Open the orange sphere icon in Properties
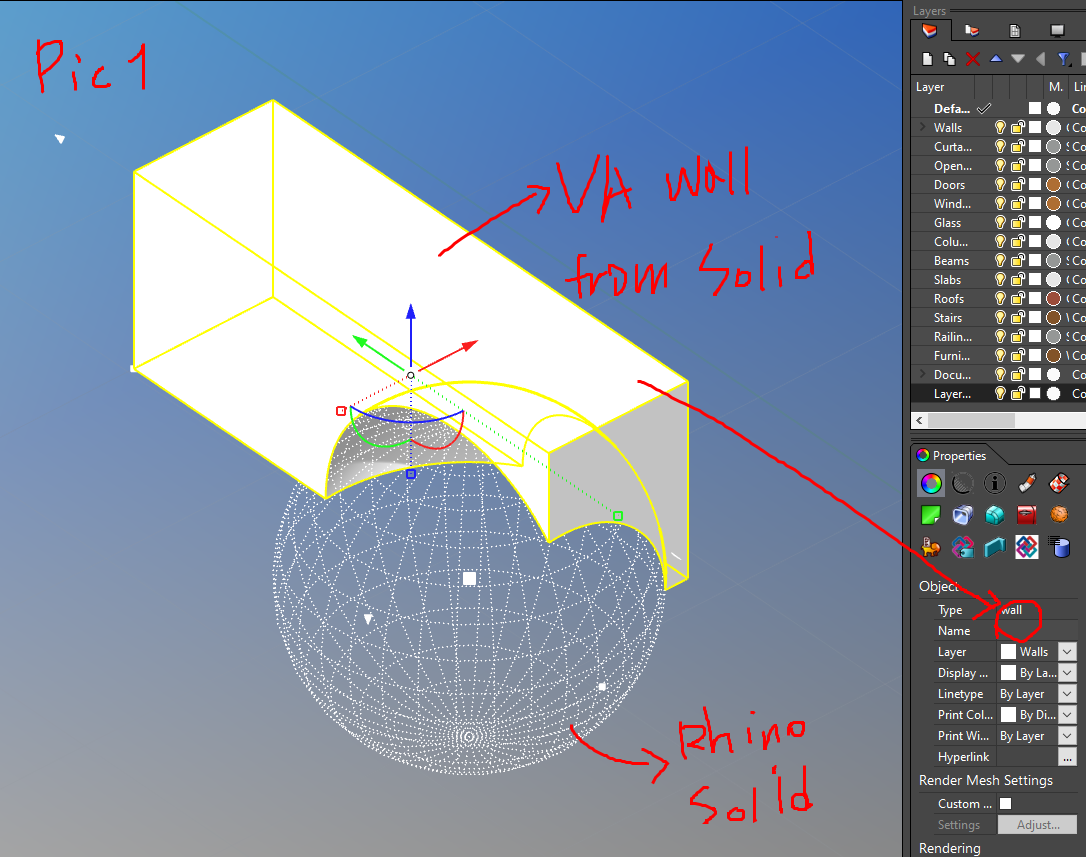 [x=1059, y=515]
